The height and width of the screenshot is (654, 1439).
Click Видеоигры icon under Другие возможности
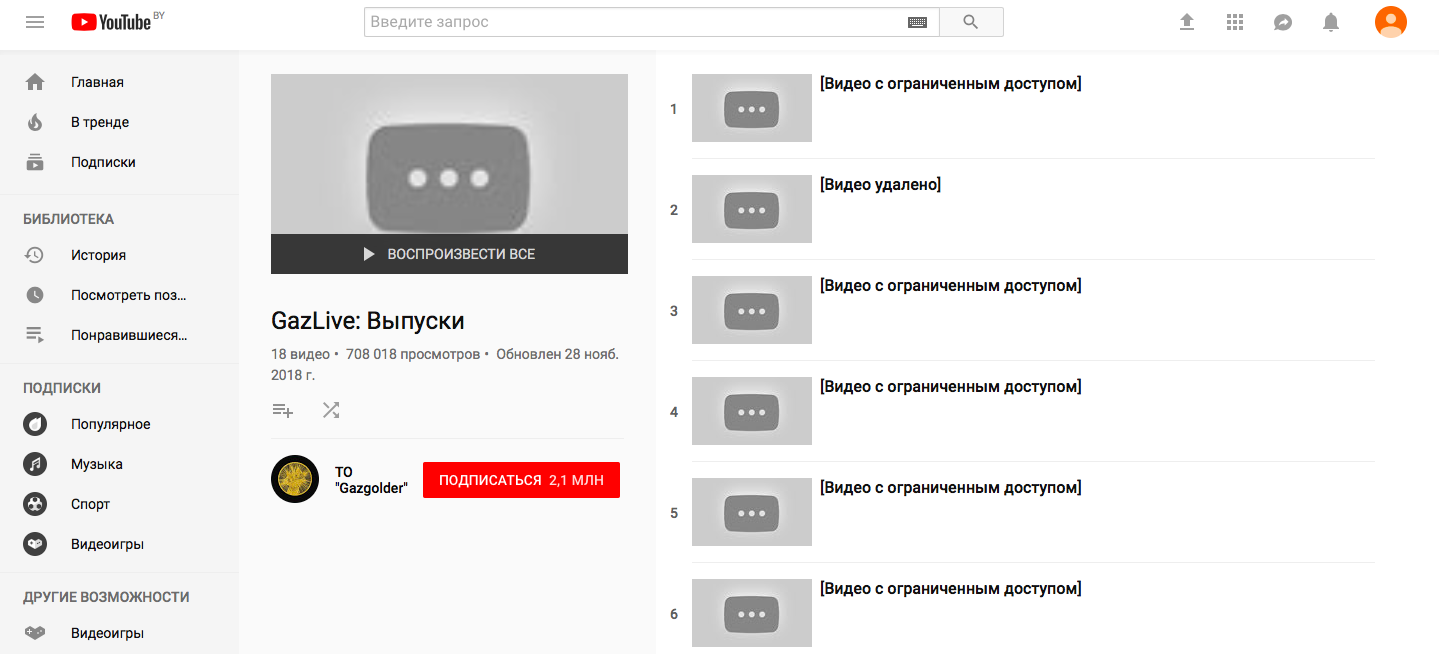tap(35, 633)
